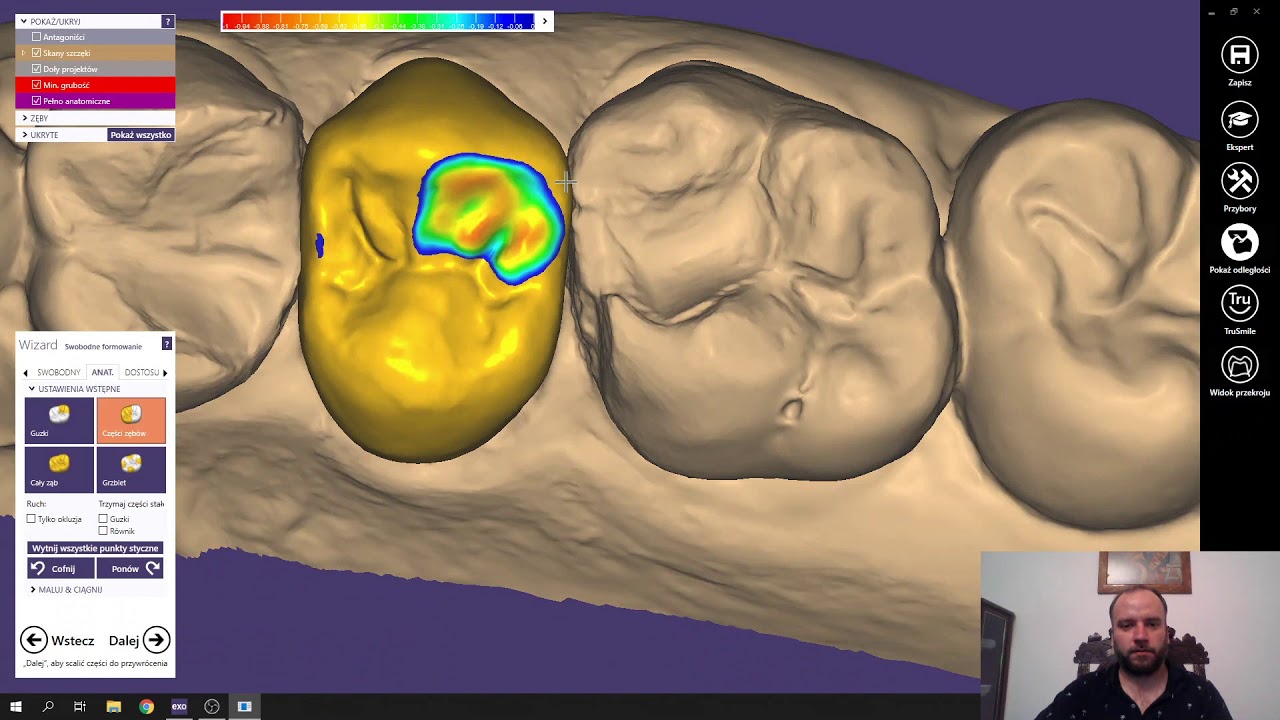Uncheck Skany szczęki visibility
The image size is (1280, 720).
click(x=37, y=53)
